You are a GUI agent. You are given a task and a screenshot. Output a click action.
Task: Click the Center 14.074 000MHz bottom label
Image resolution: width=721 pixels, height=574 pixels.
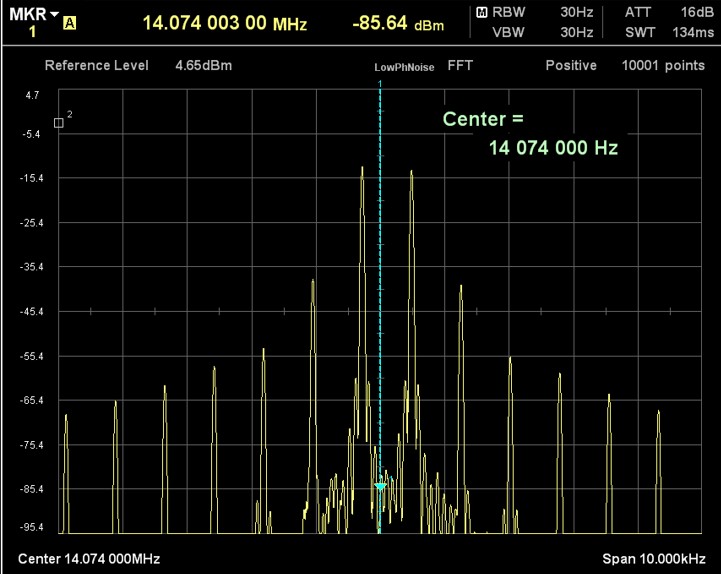pyautogui.click(x=89, y=558)
